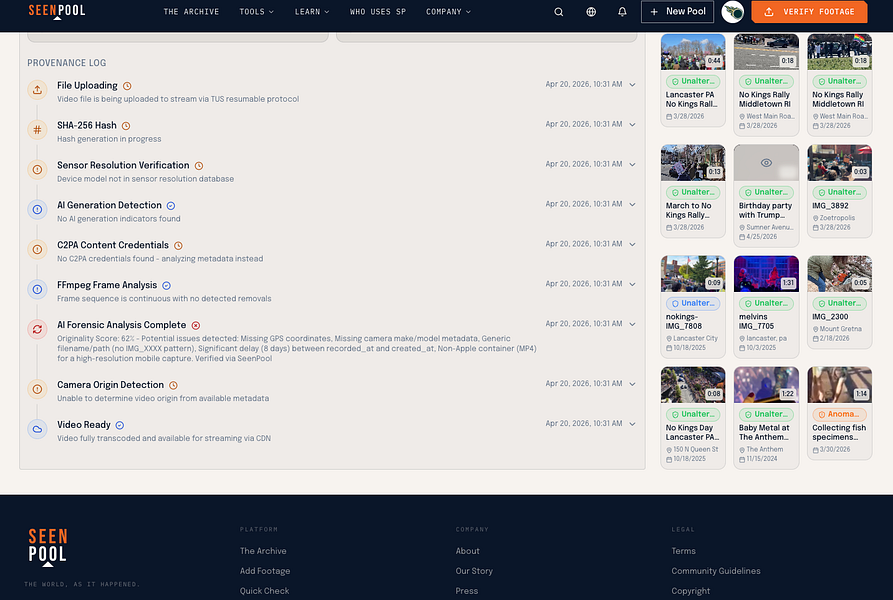This screenshot has width=893, height=600.
Task: Click clock status icon next to SHA-256 Hash
Action: (126, 126)
